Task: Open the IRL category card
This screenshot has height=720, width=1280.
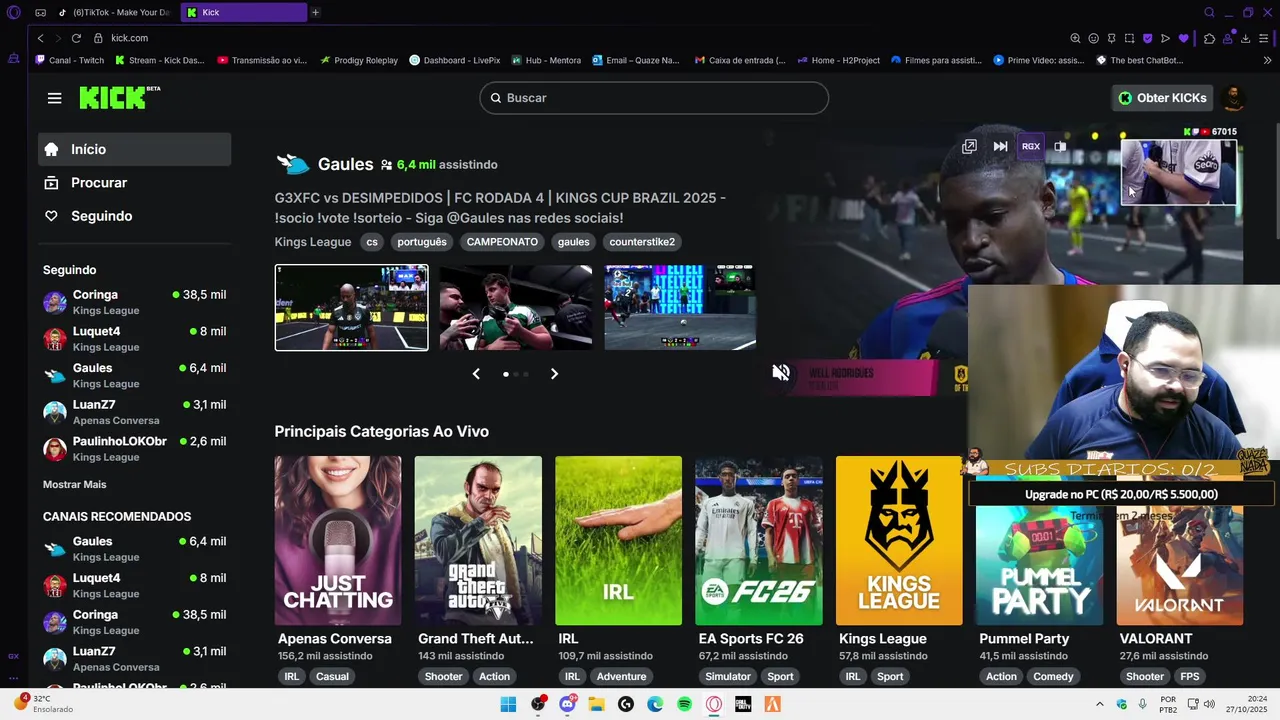Action: coord(618,541)
